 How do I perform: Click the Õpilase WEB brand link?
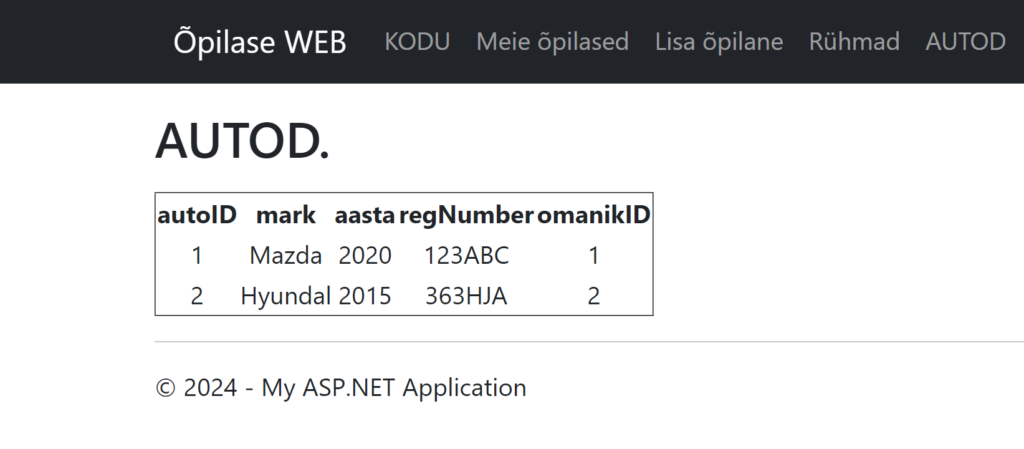pyautogui.click(x=260, y=42)
